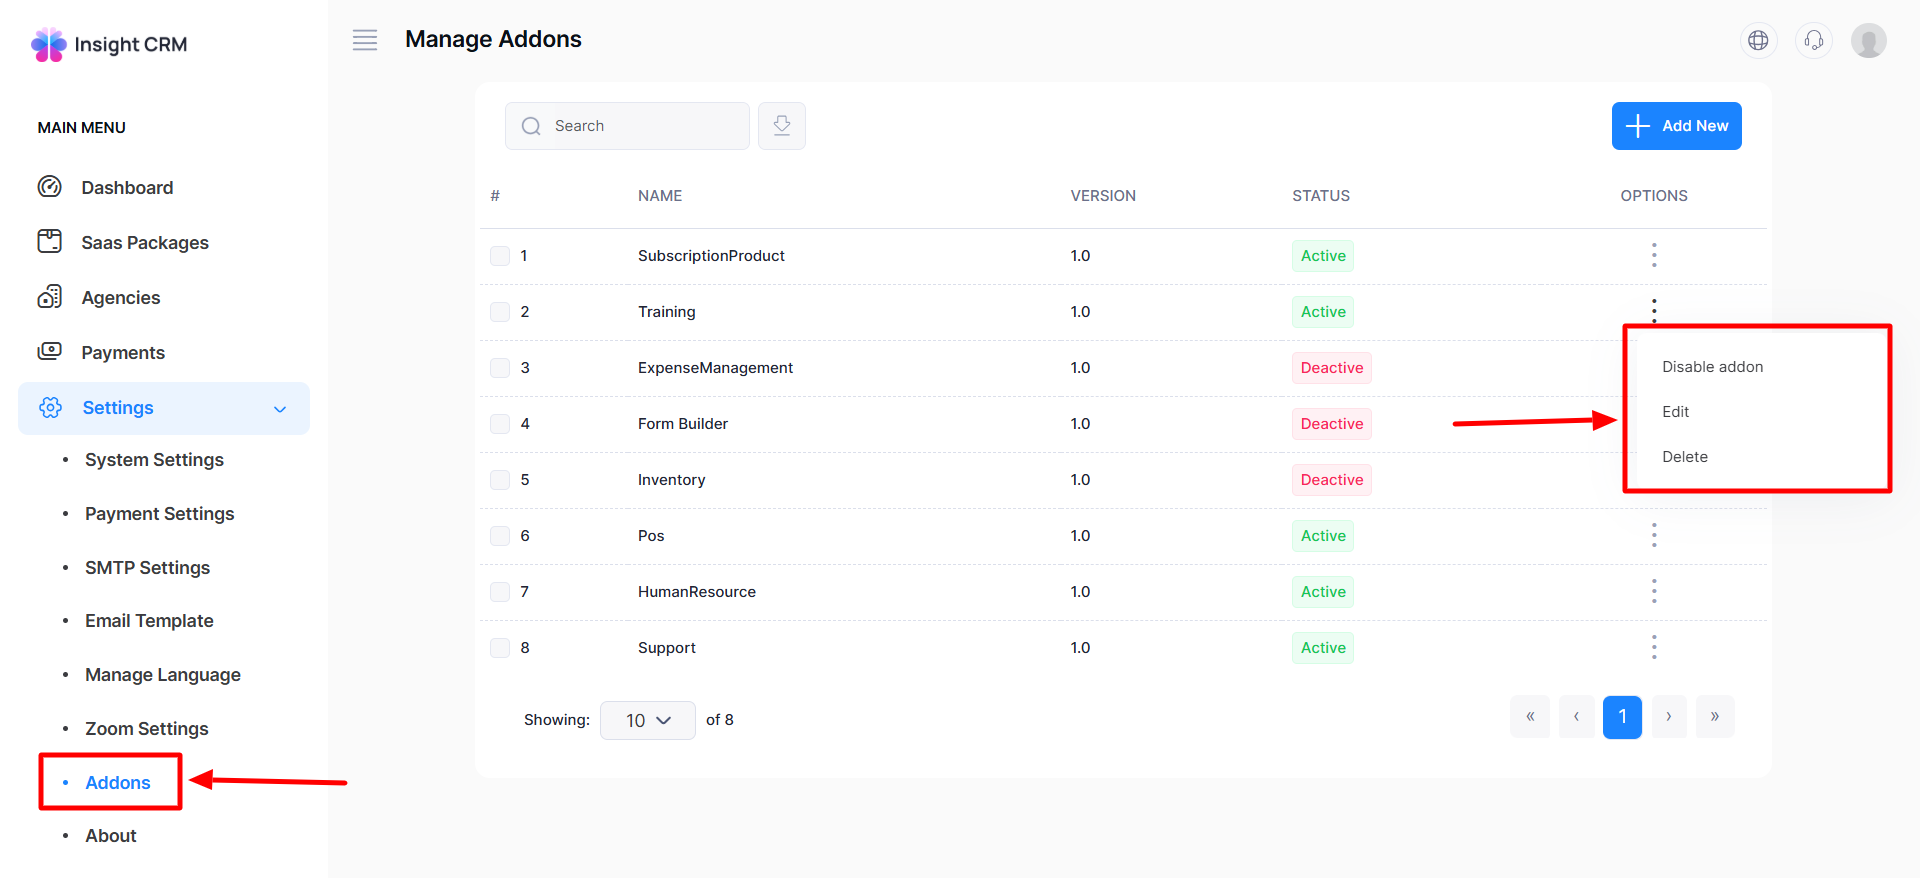Screen dimensions: 1920x878
Task: Click the Add New button
Action: [1676, 126]
